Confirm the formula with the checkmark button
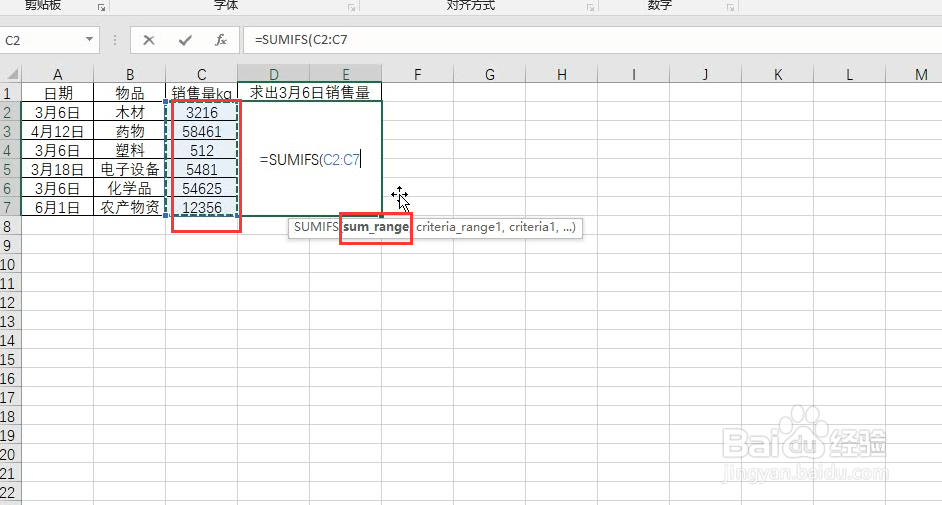Viewport: 942px width, 505px height. point(185,40)
